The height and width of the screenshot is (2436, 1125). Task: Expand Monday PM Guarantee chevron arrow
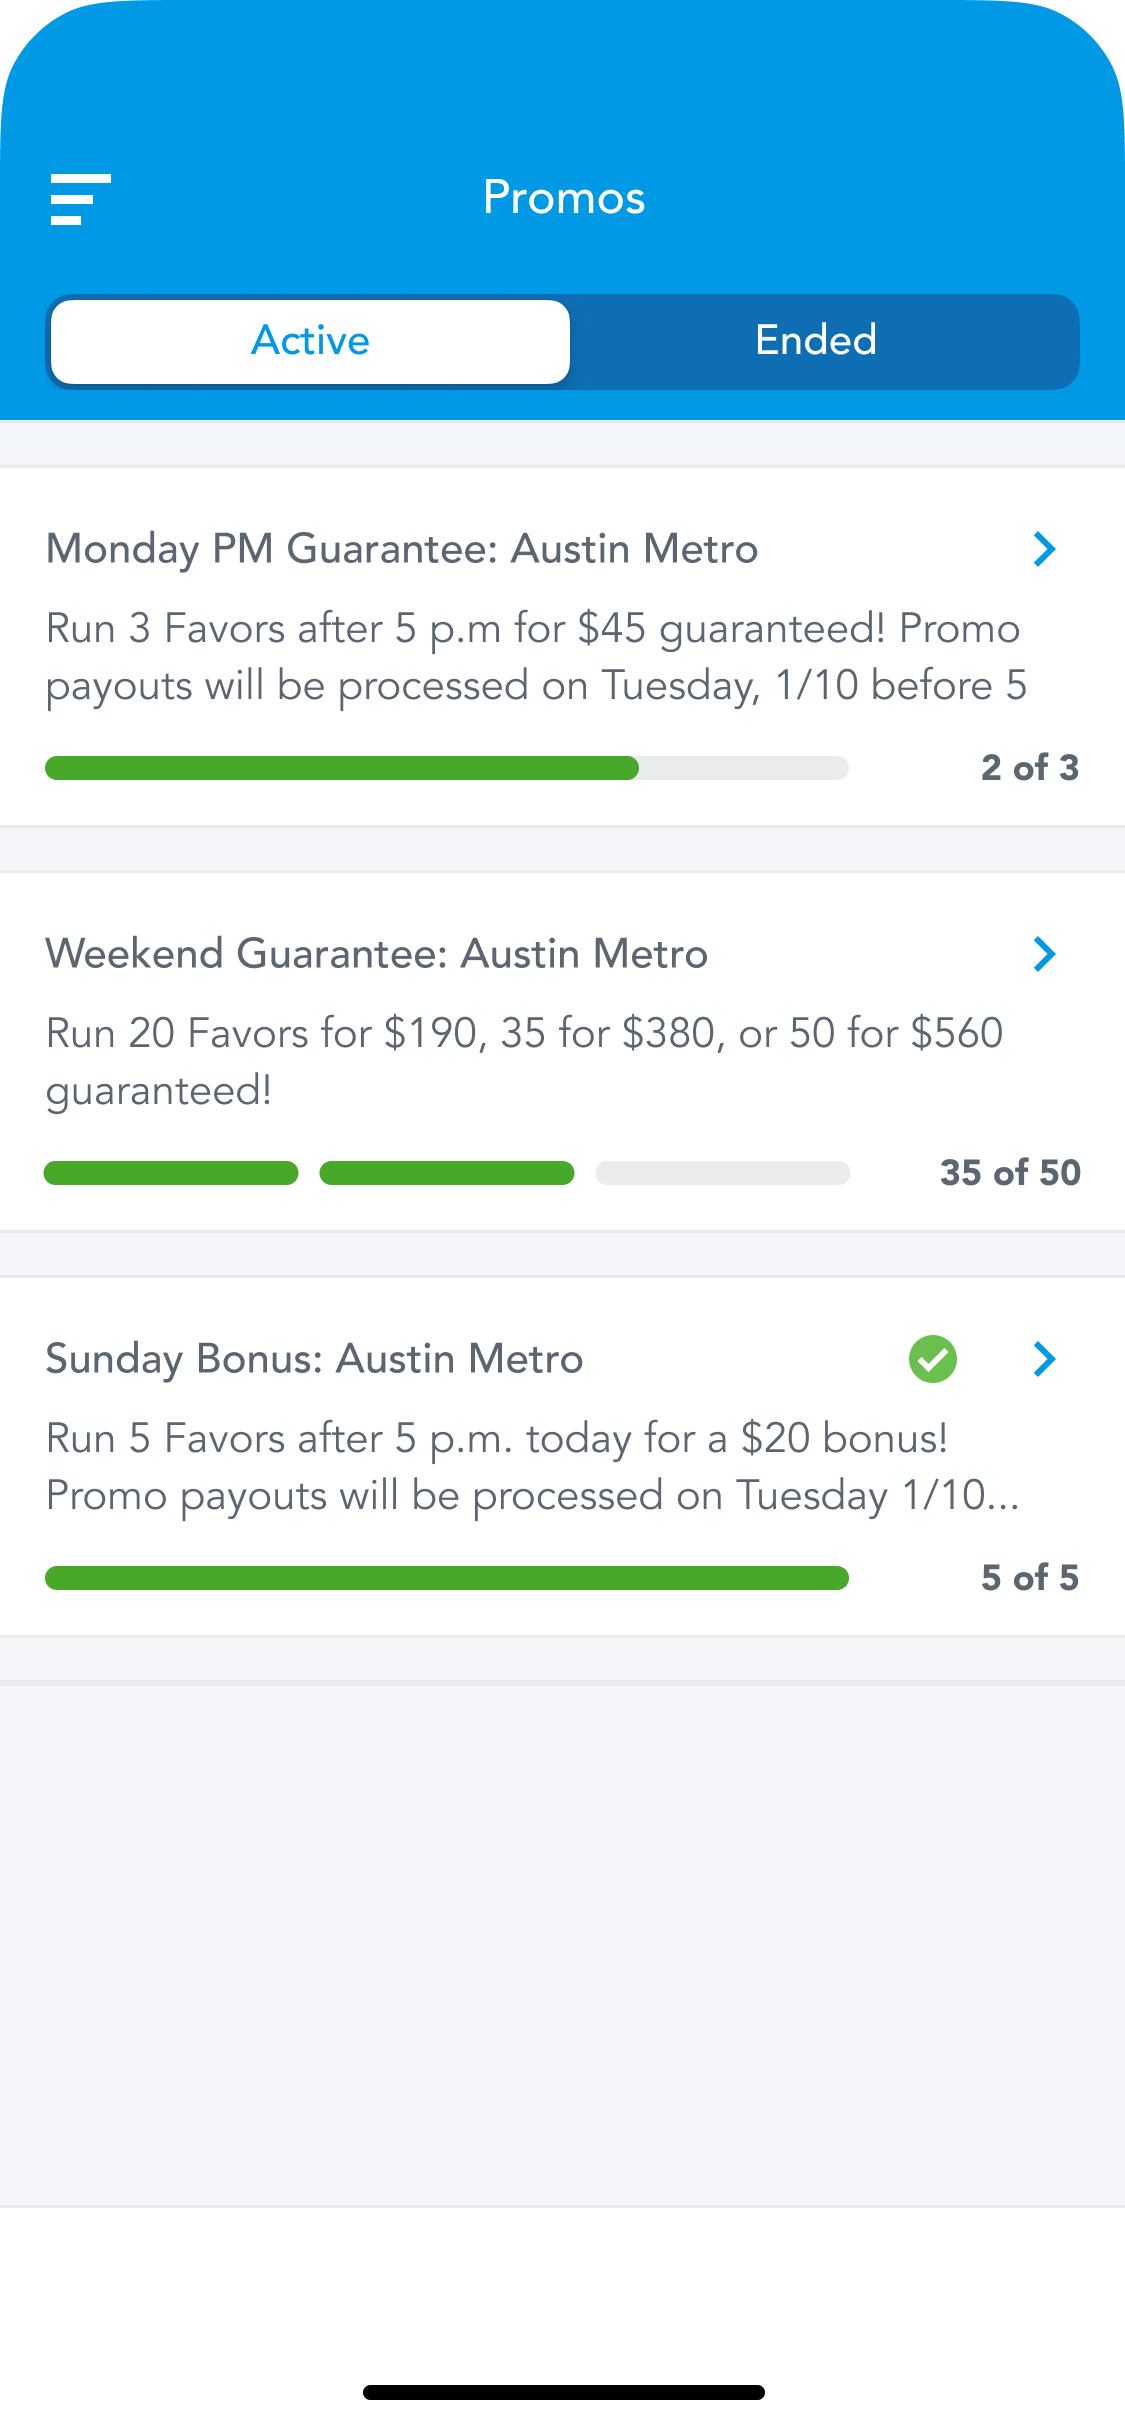coord(1044,549)
